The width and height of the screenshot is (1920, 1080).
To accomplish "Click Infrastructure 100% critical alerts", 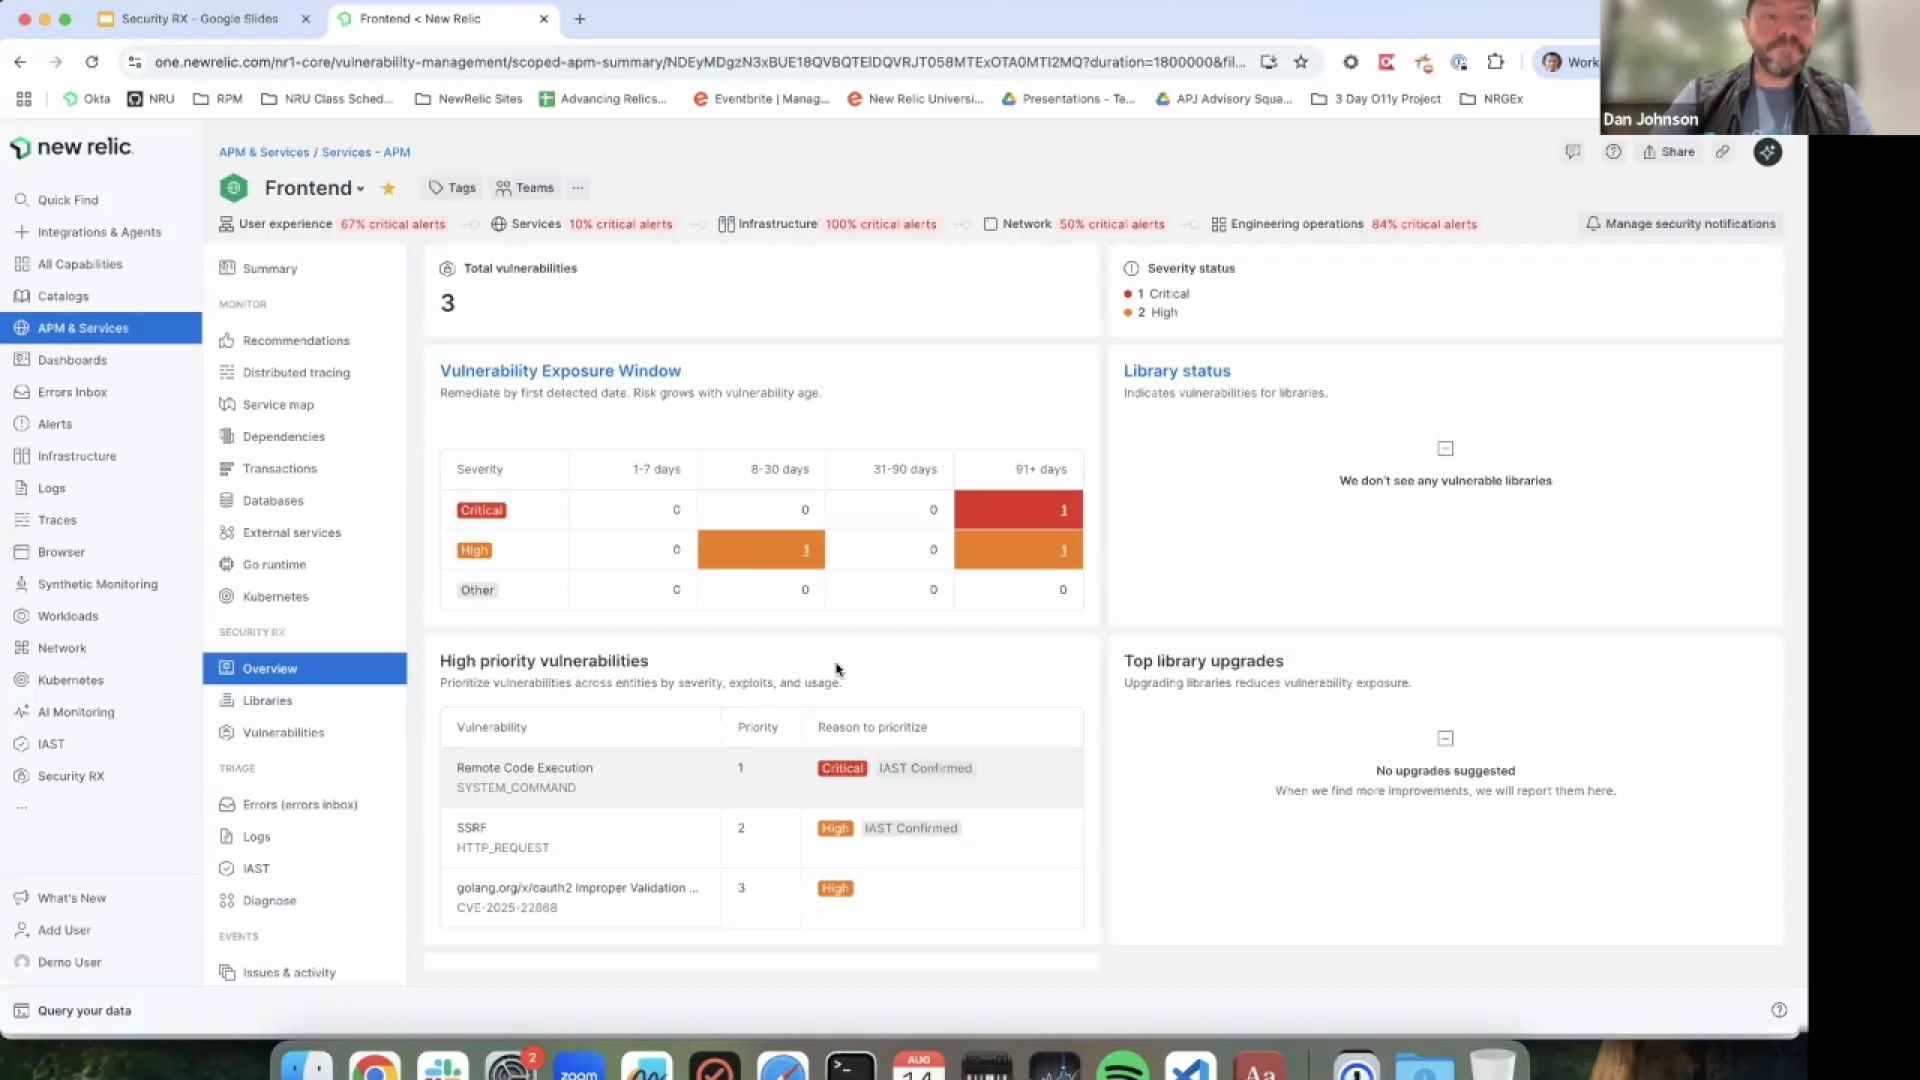I will click(827, 224).
